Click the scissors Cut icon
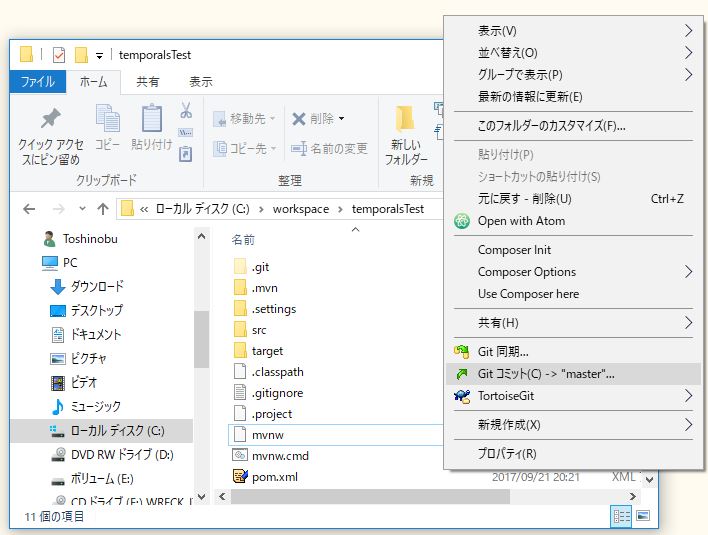The image size is (708, 535). pos(186,110)
